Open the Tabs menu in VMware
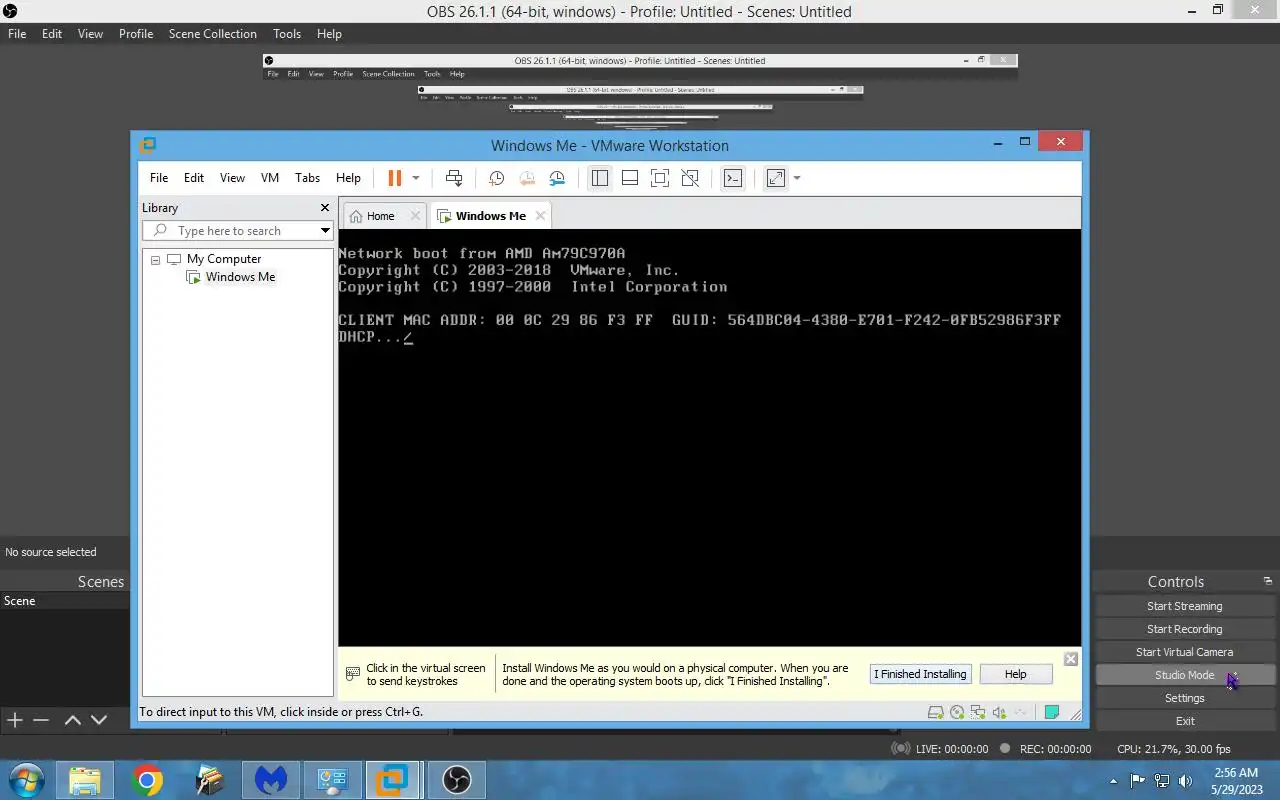This screenshot has width=1280, height=800. (307, 178)
